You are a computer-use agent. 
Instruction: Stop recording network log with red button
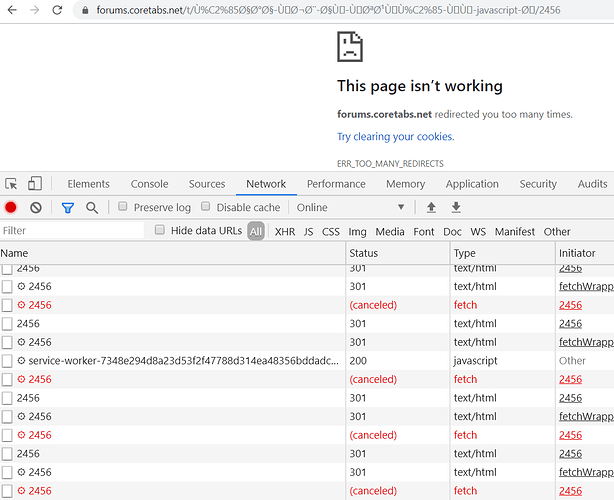[11, 207]
